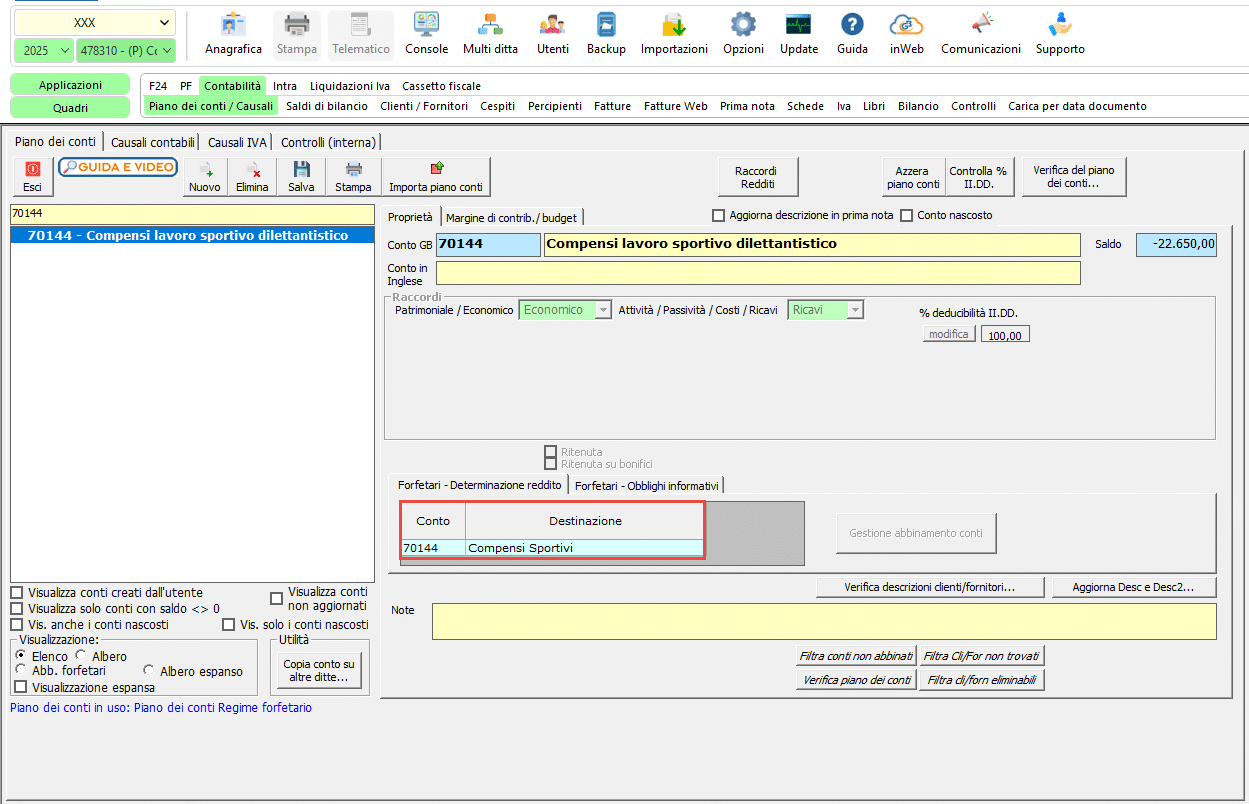Click Verifica del piano dei conti button
Image resolution: width=1249 pixels, height=804 pixels.
1072,177
